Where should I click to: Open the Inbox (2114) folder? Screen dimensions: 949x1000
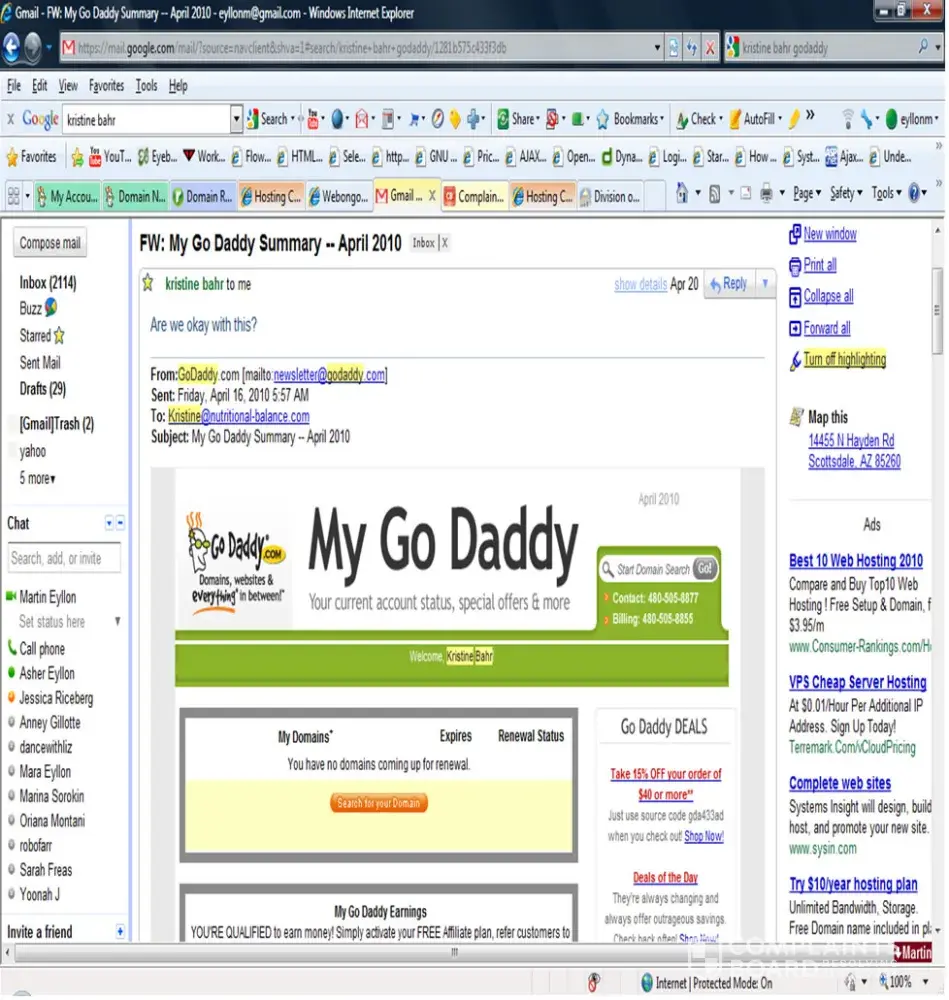(x=48, y=283)
